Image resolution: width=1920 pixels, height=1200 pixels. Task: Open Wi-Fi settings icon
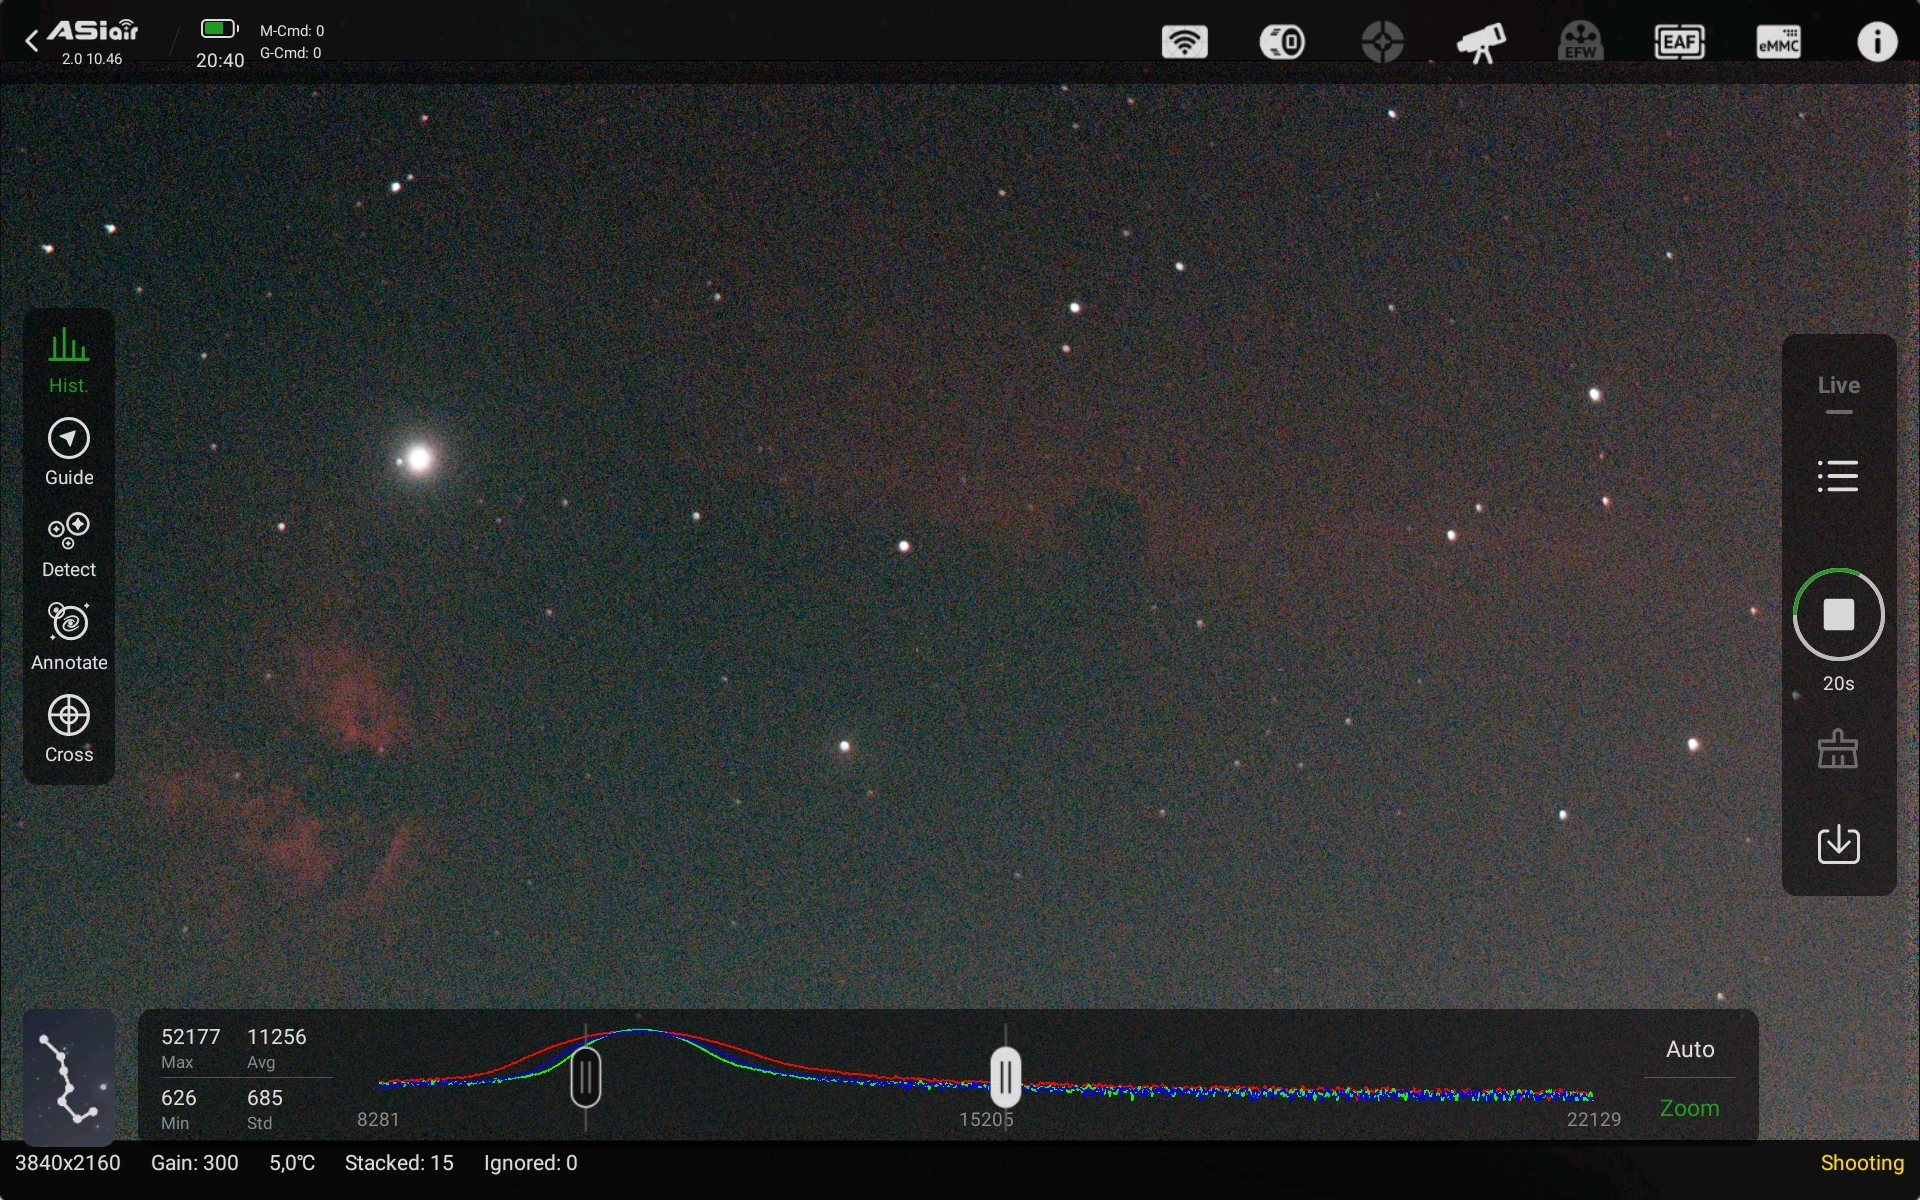1184,42
